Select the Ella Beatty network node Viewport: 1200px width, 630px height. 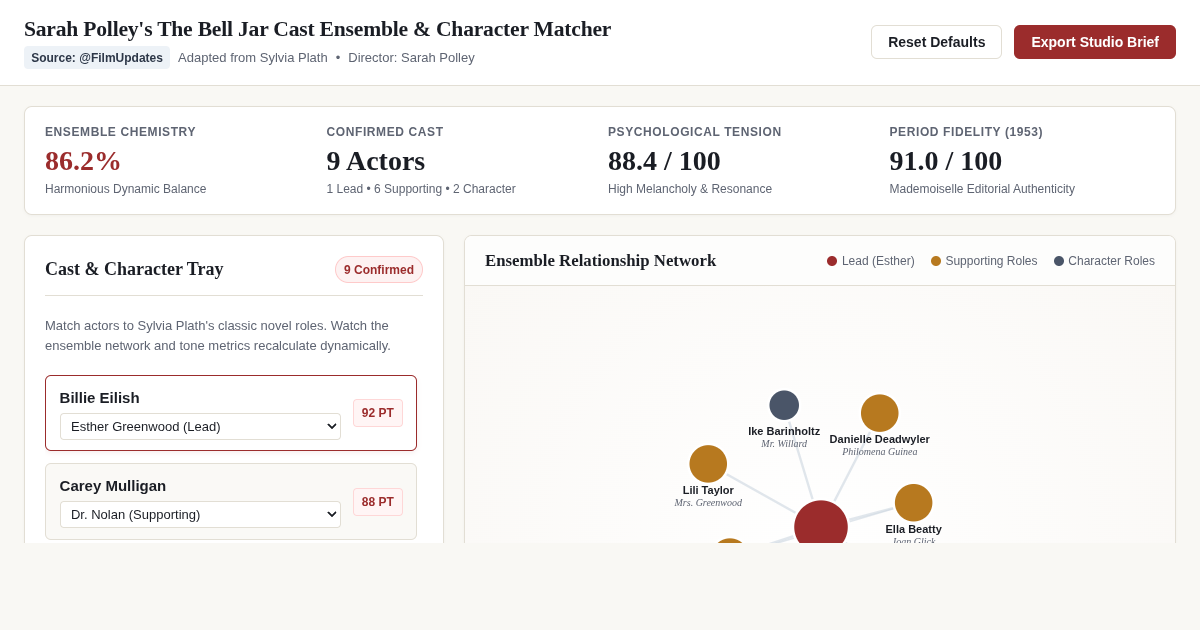point(914,503)
